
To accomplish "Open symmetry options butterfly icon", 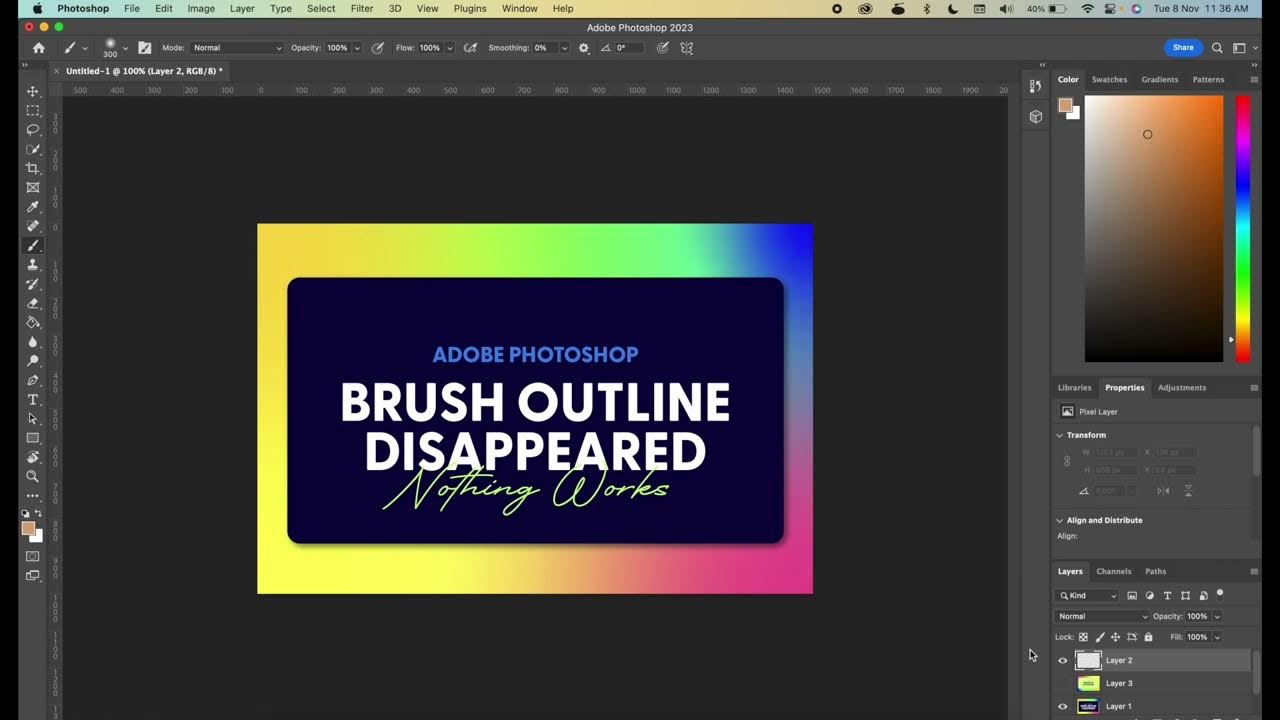I will [687, 48].
